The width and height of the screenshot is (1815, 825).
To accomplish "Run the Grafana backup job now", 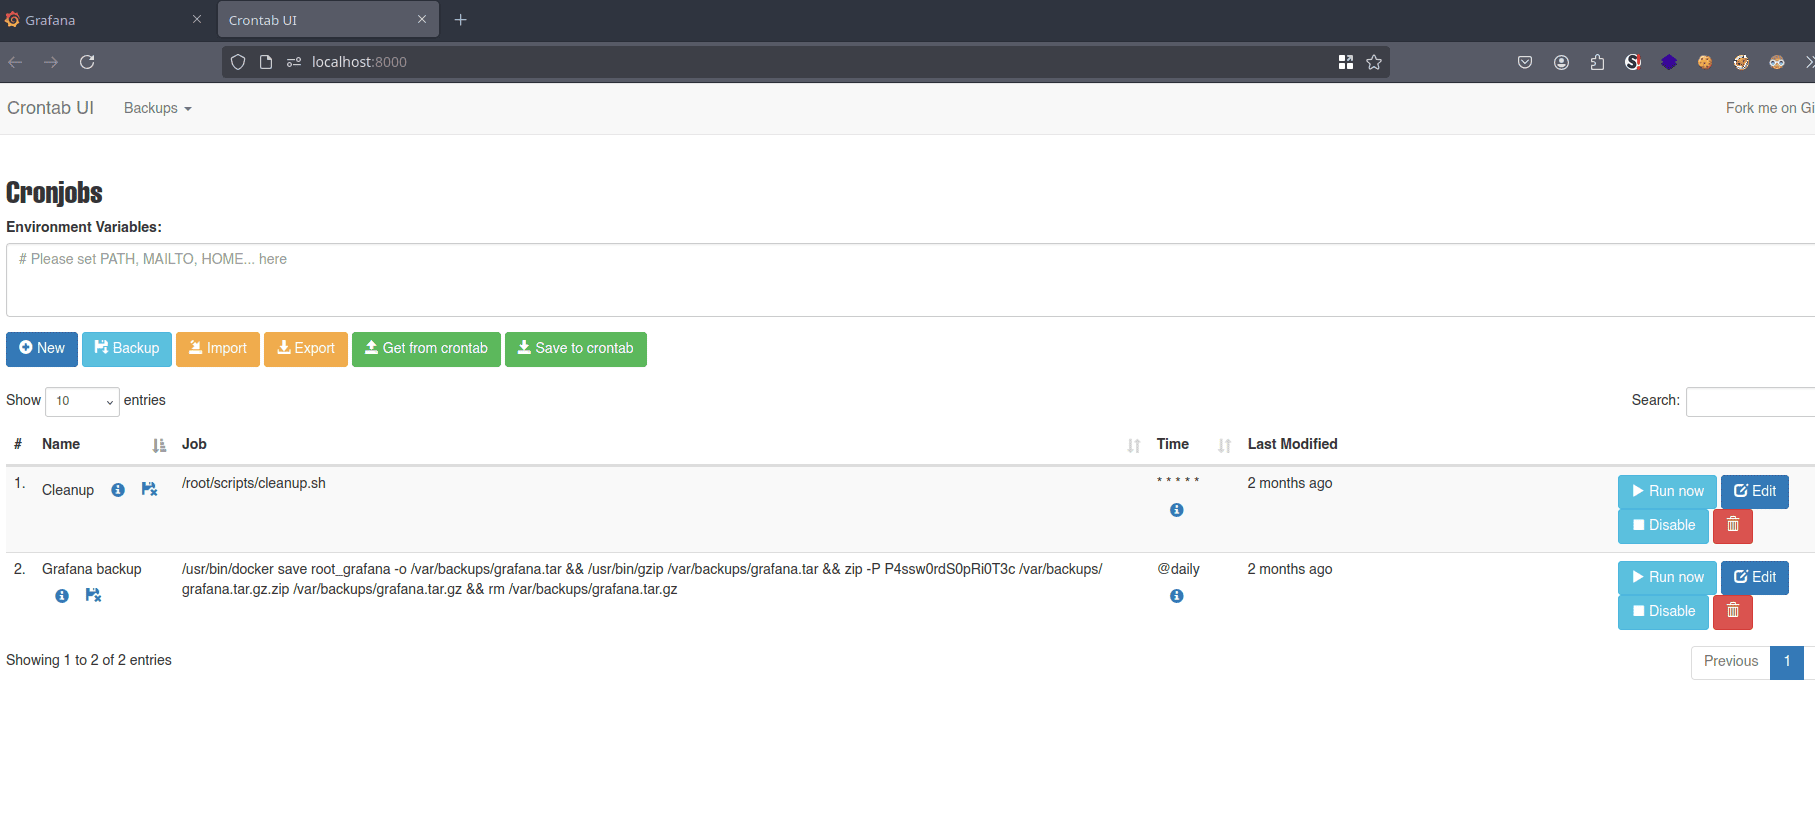I will pyautogui.click(x=1666, y=577).
